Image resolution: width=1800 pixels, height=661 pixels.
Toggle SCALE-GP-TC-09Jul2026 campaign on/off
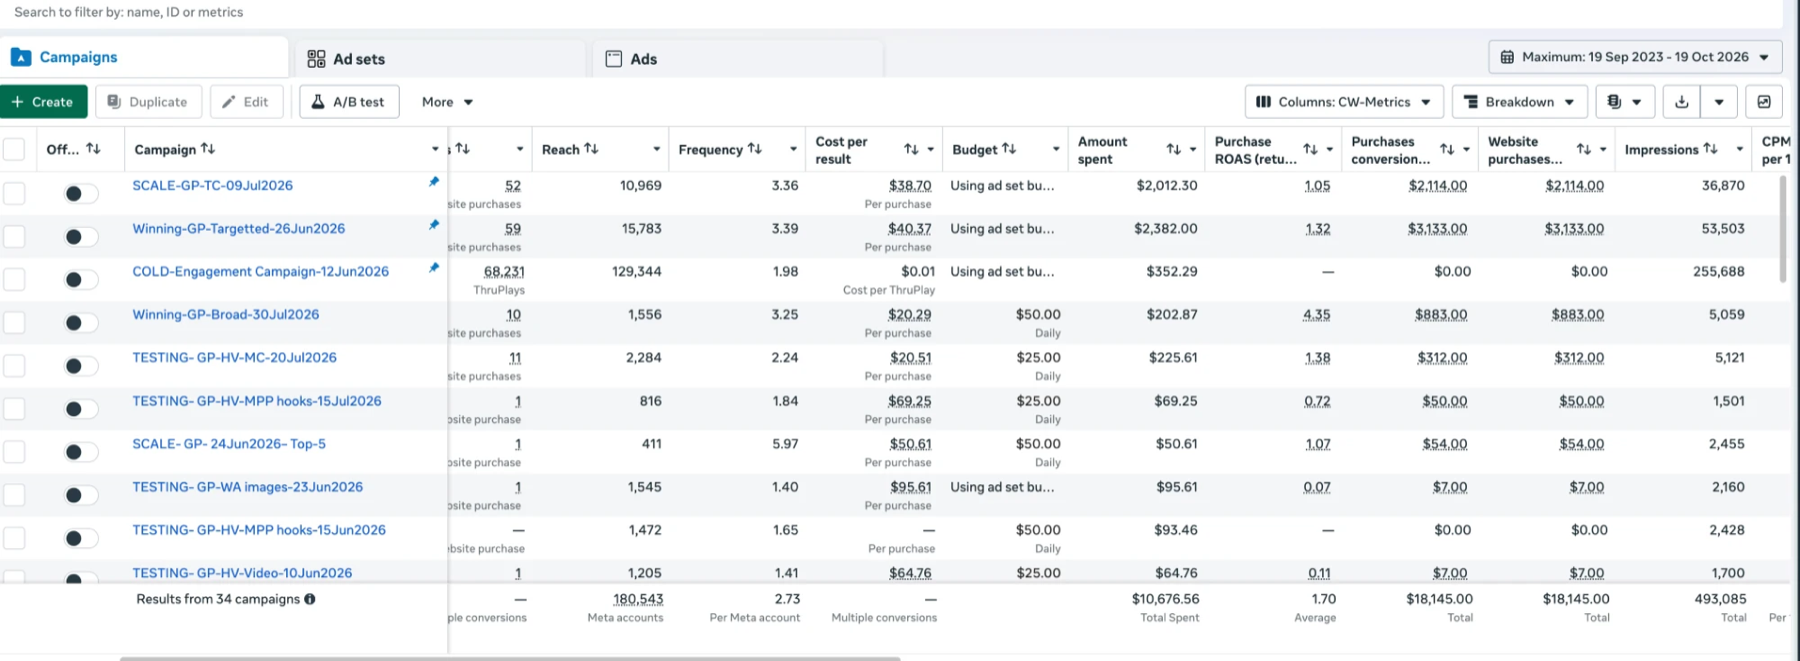(x=81, y=193)
